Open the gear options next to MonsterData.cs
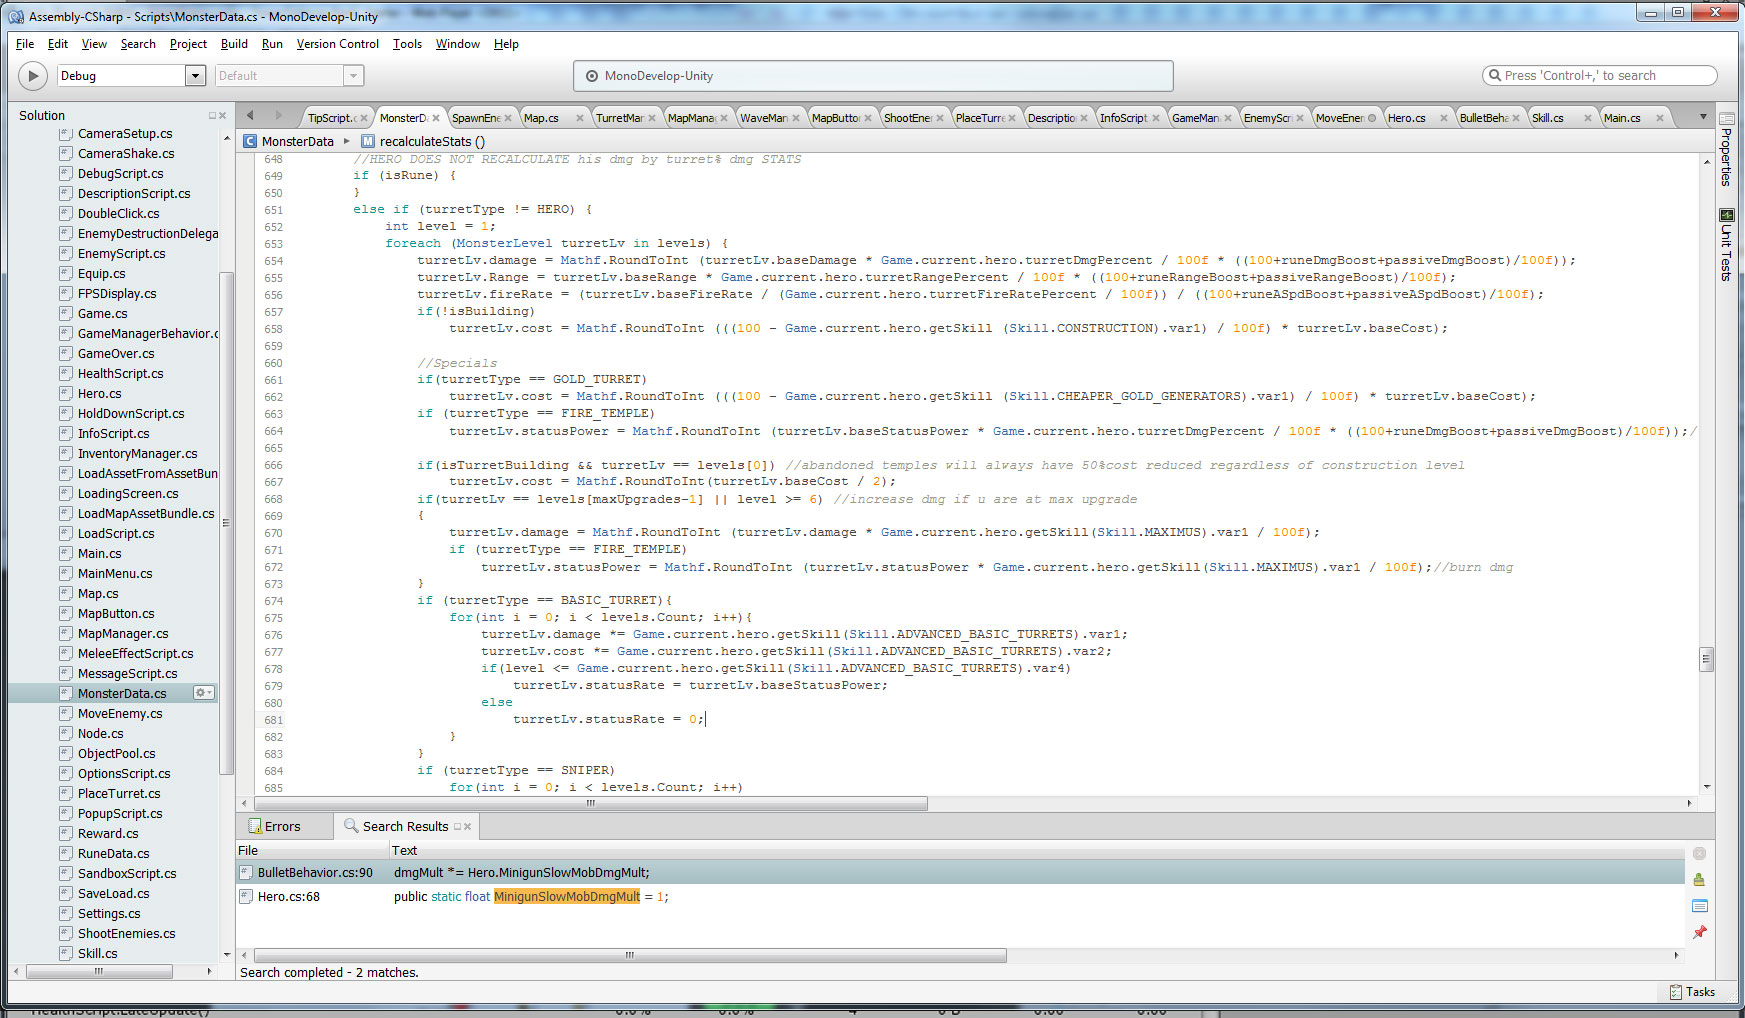Viewport: 1745px width, 1018px height. click(x=203, y=692)
